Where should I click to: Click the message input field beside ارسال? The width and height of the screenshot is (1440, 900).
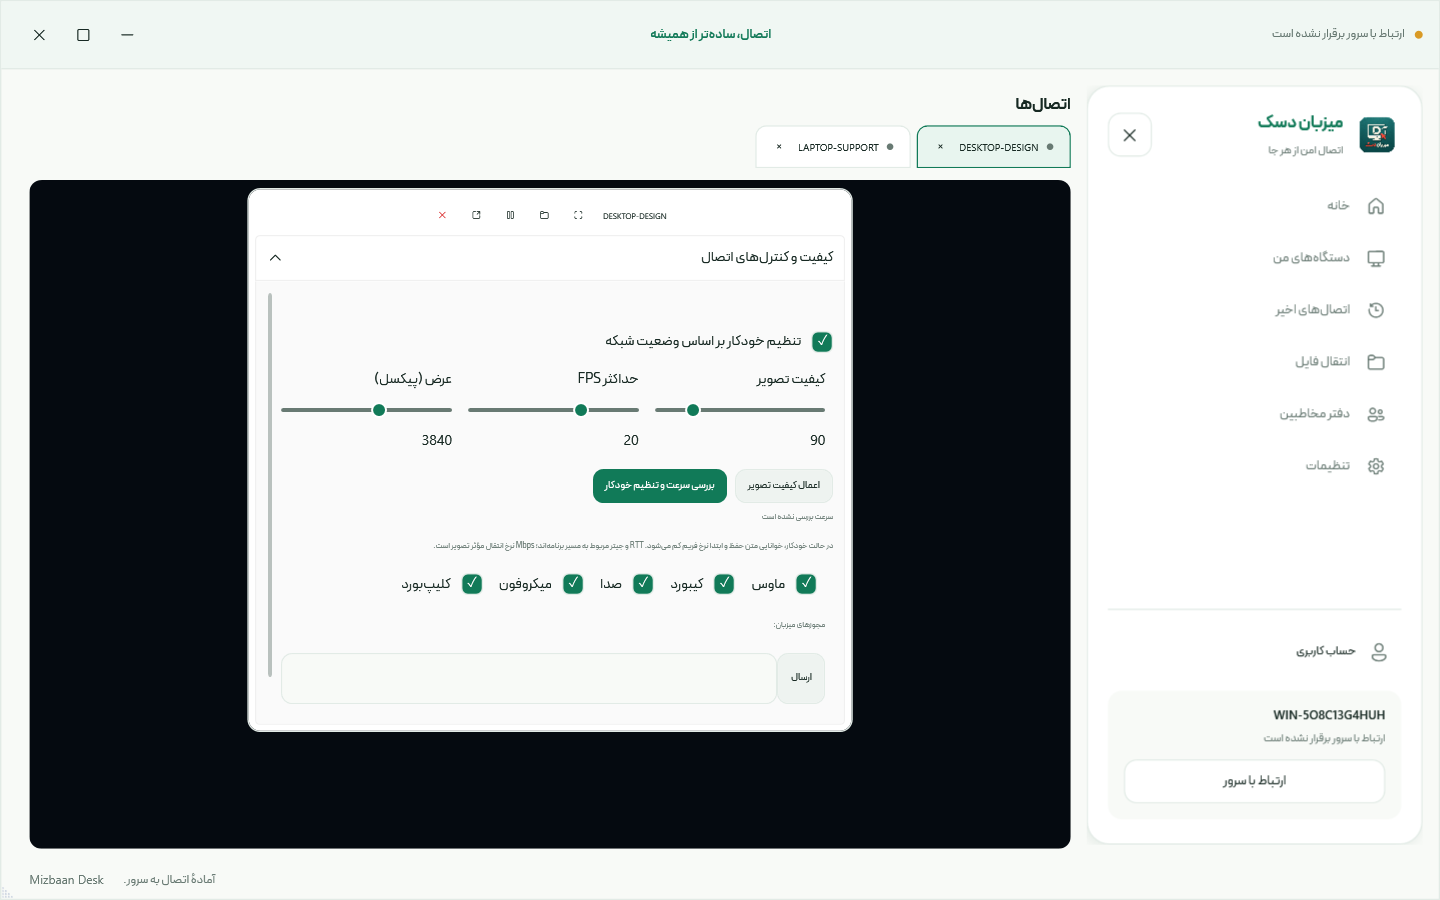(529, 678)
